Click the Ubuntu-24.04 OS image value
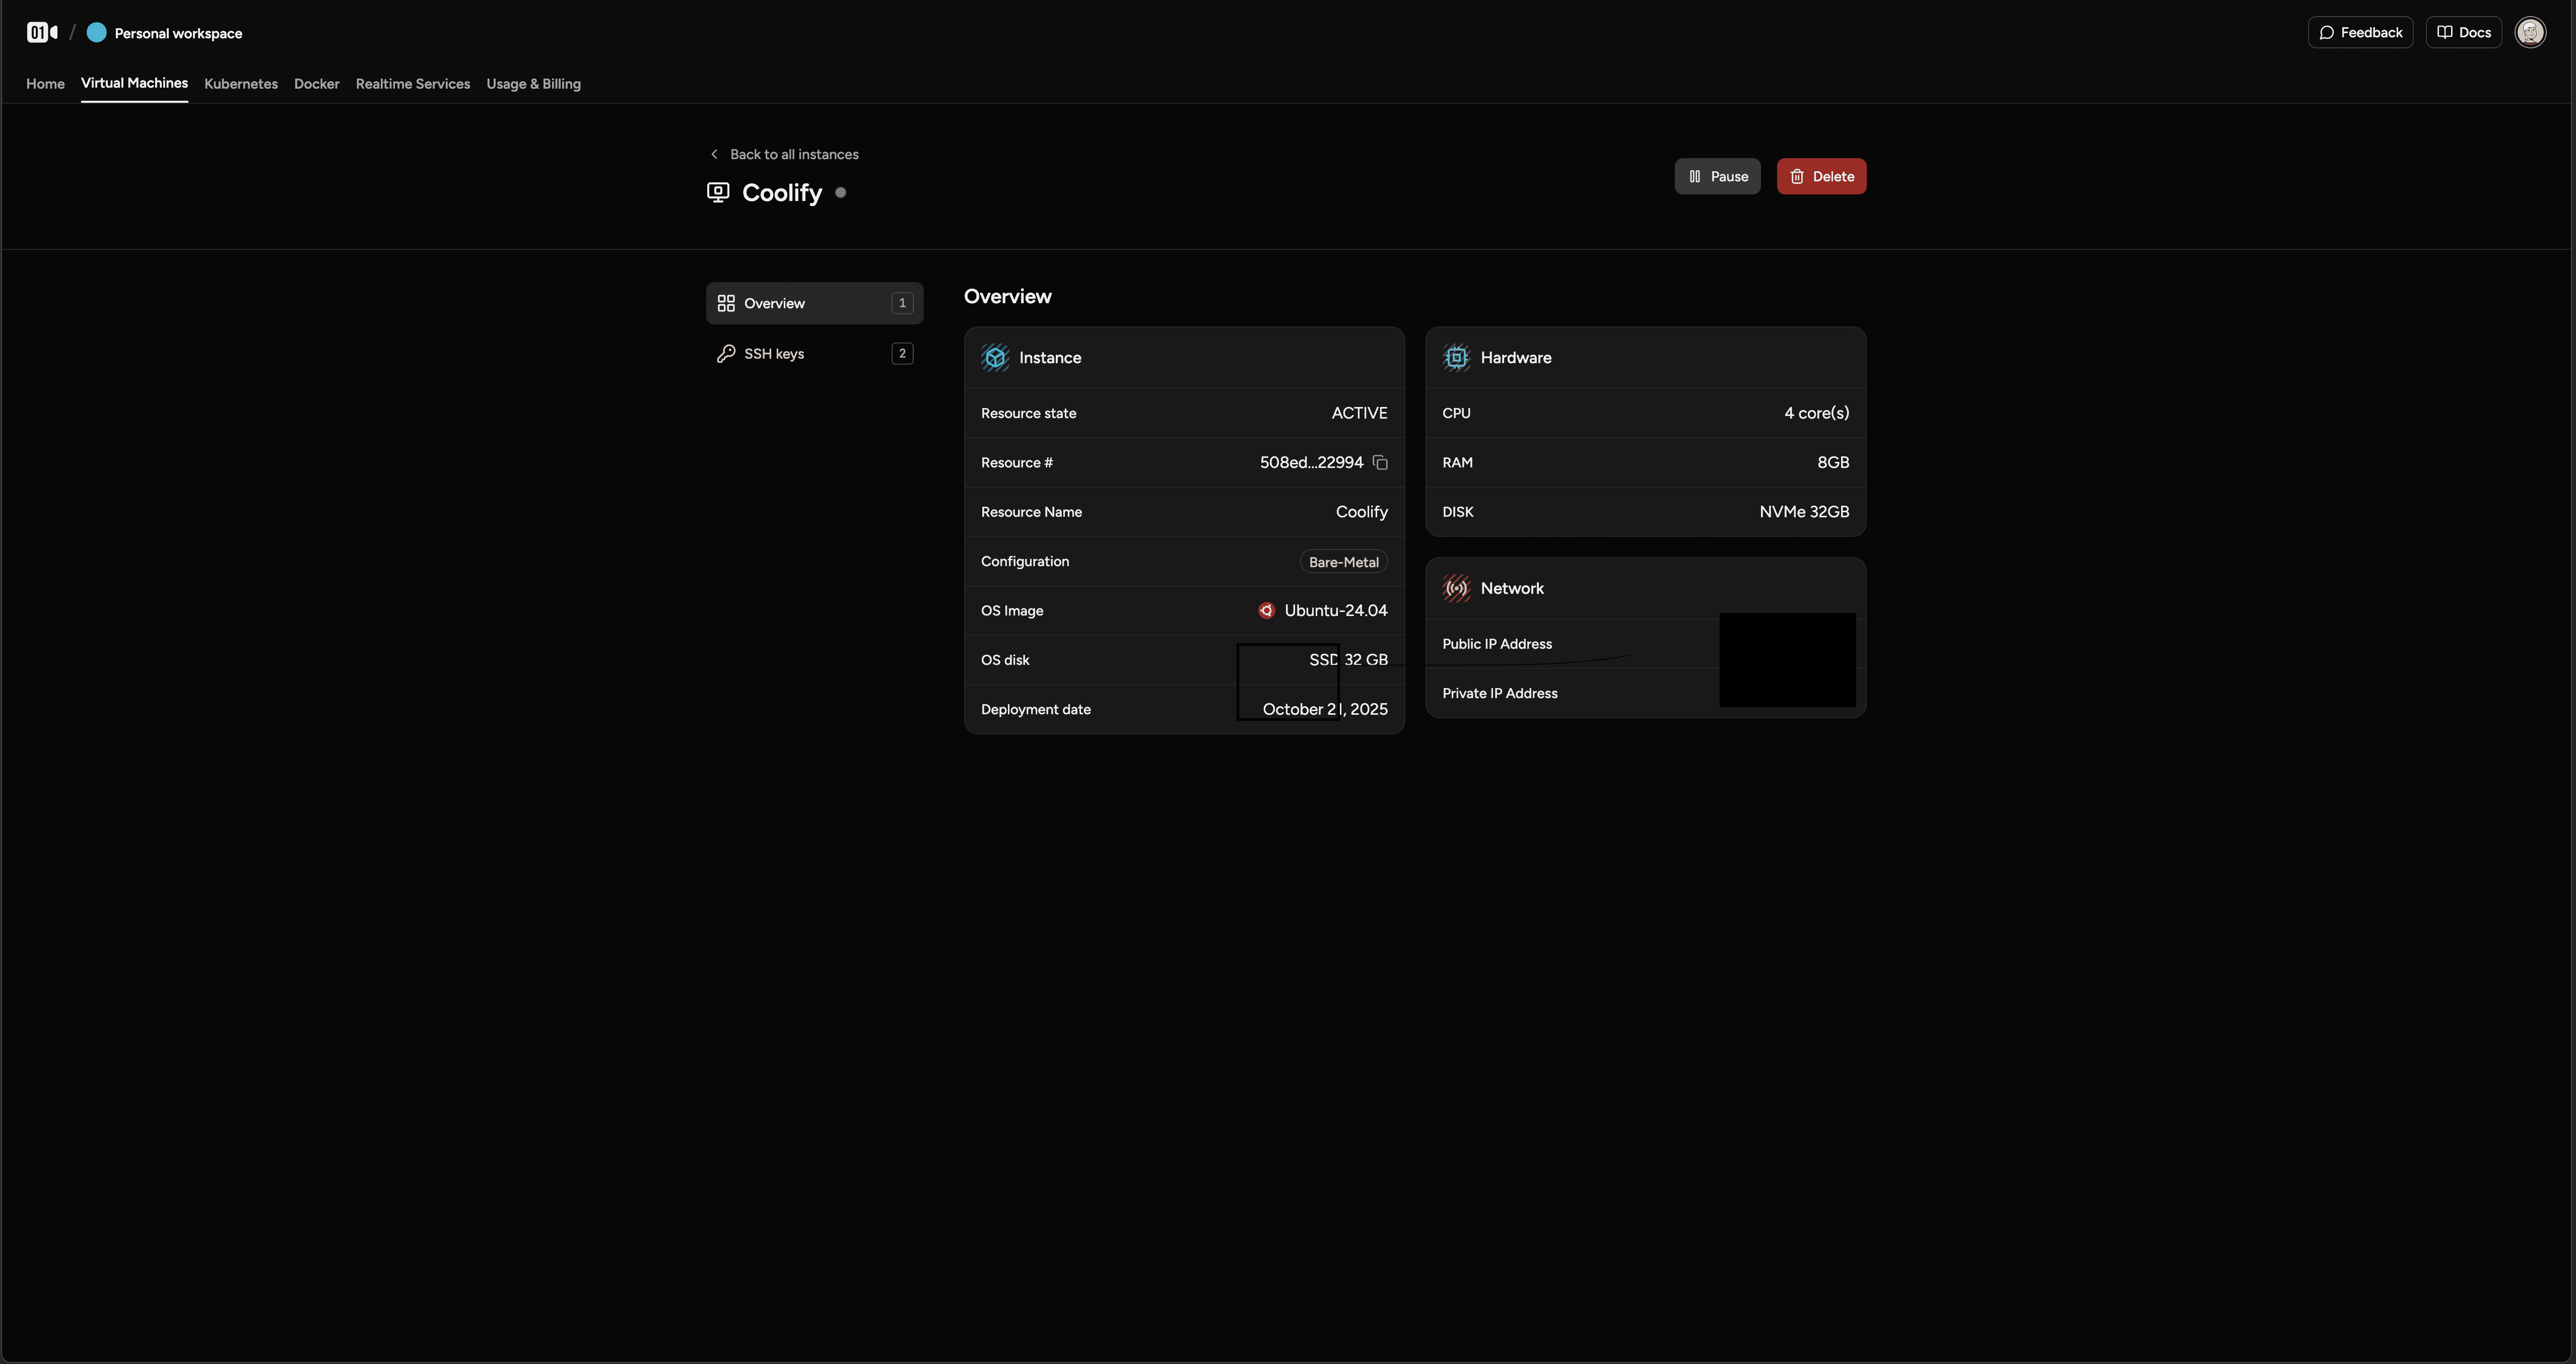The height and width of the screenshot is (1364, 2576). [x=1336, y=611]
